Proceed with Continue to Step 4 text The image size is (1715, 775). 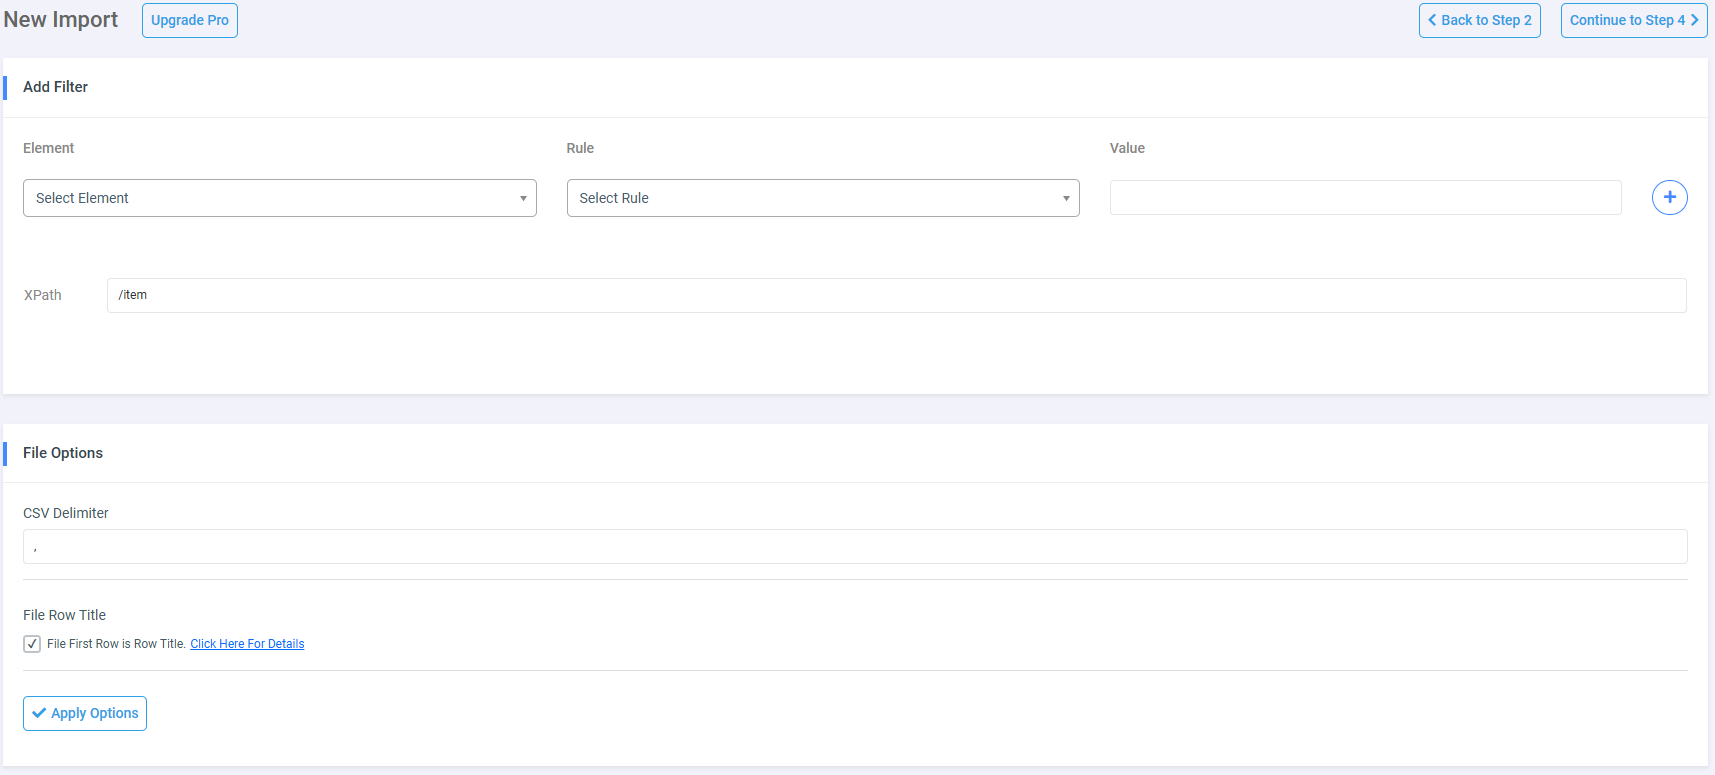(x=1626, y=20)
